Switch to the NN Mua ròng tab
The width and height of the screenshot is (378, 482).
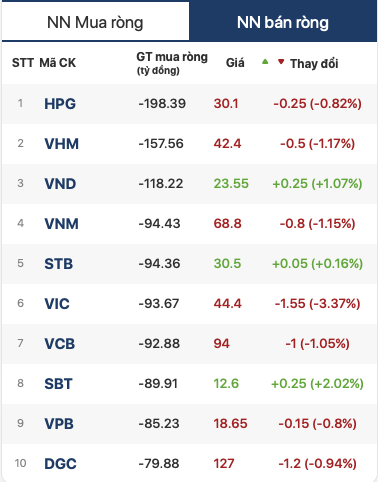[x=95, y=21]
